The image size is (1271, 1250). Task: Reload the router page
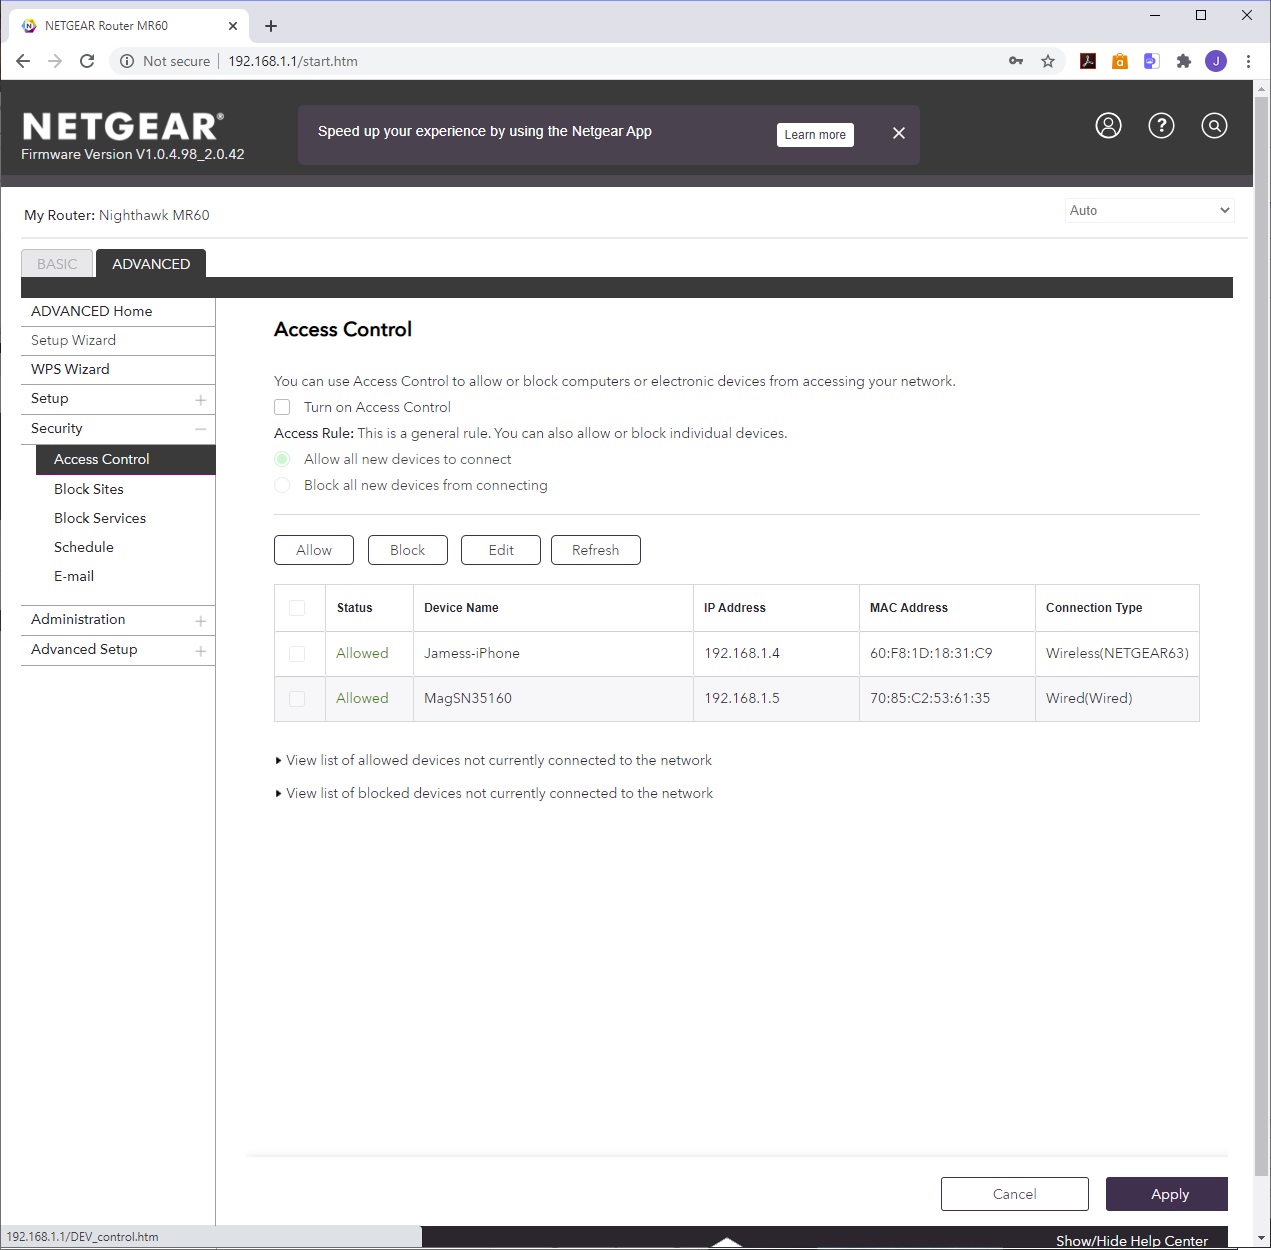click(x=87, y=61)
